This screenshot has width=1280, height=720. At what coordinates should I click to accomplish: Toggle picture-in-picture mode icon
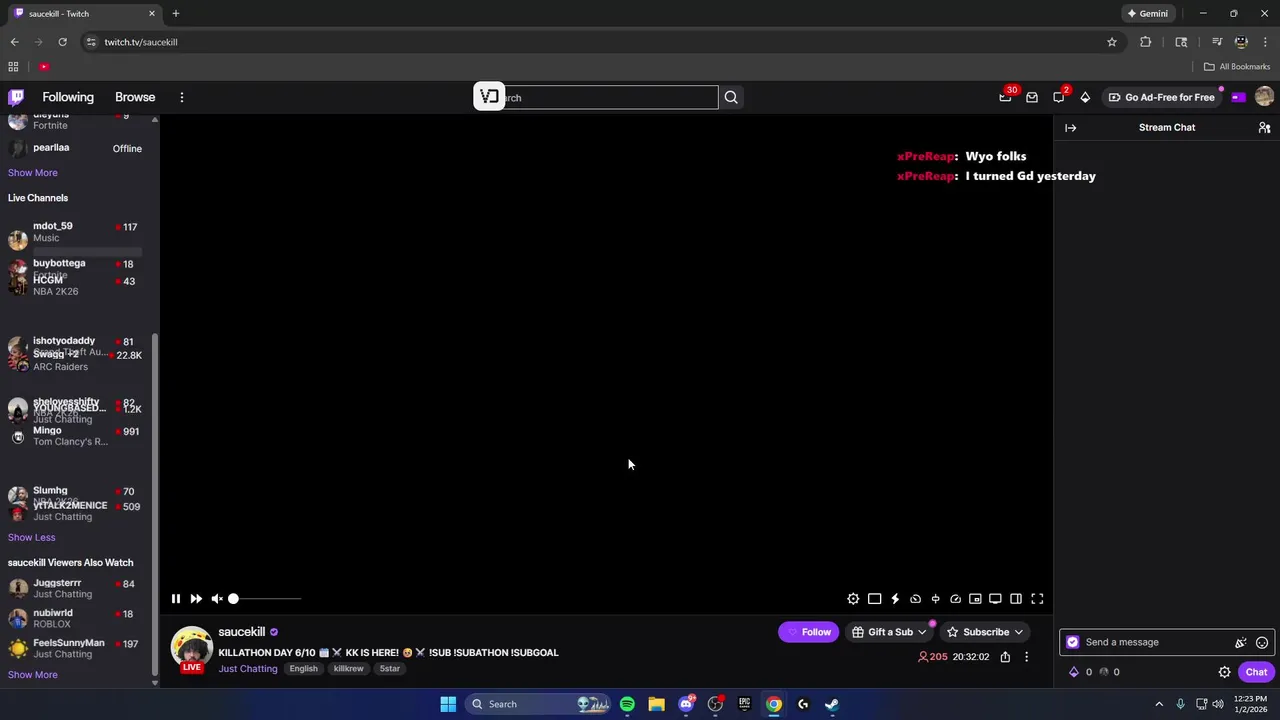coord(975,599)
